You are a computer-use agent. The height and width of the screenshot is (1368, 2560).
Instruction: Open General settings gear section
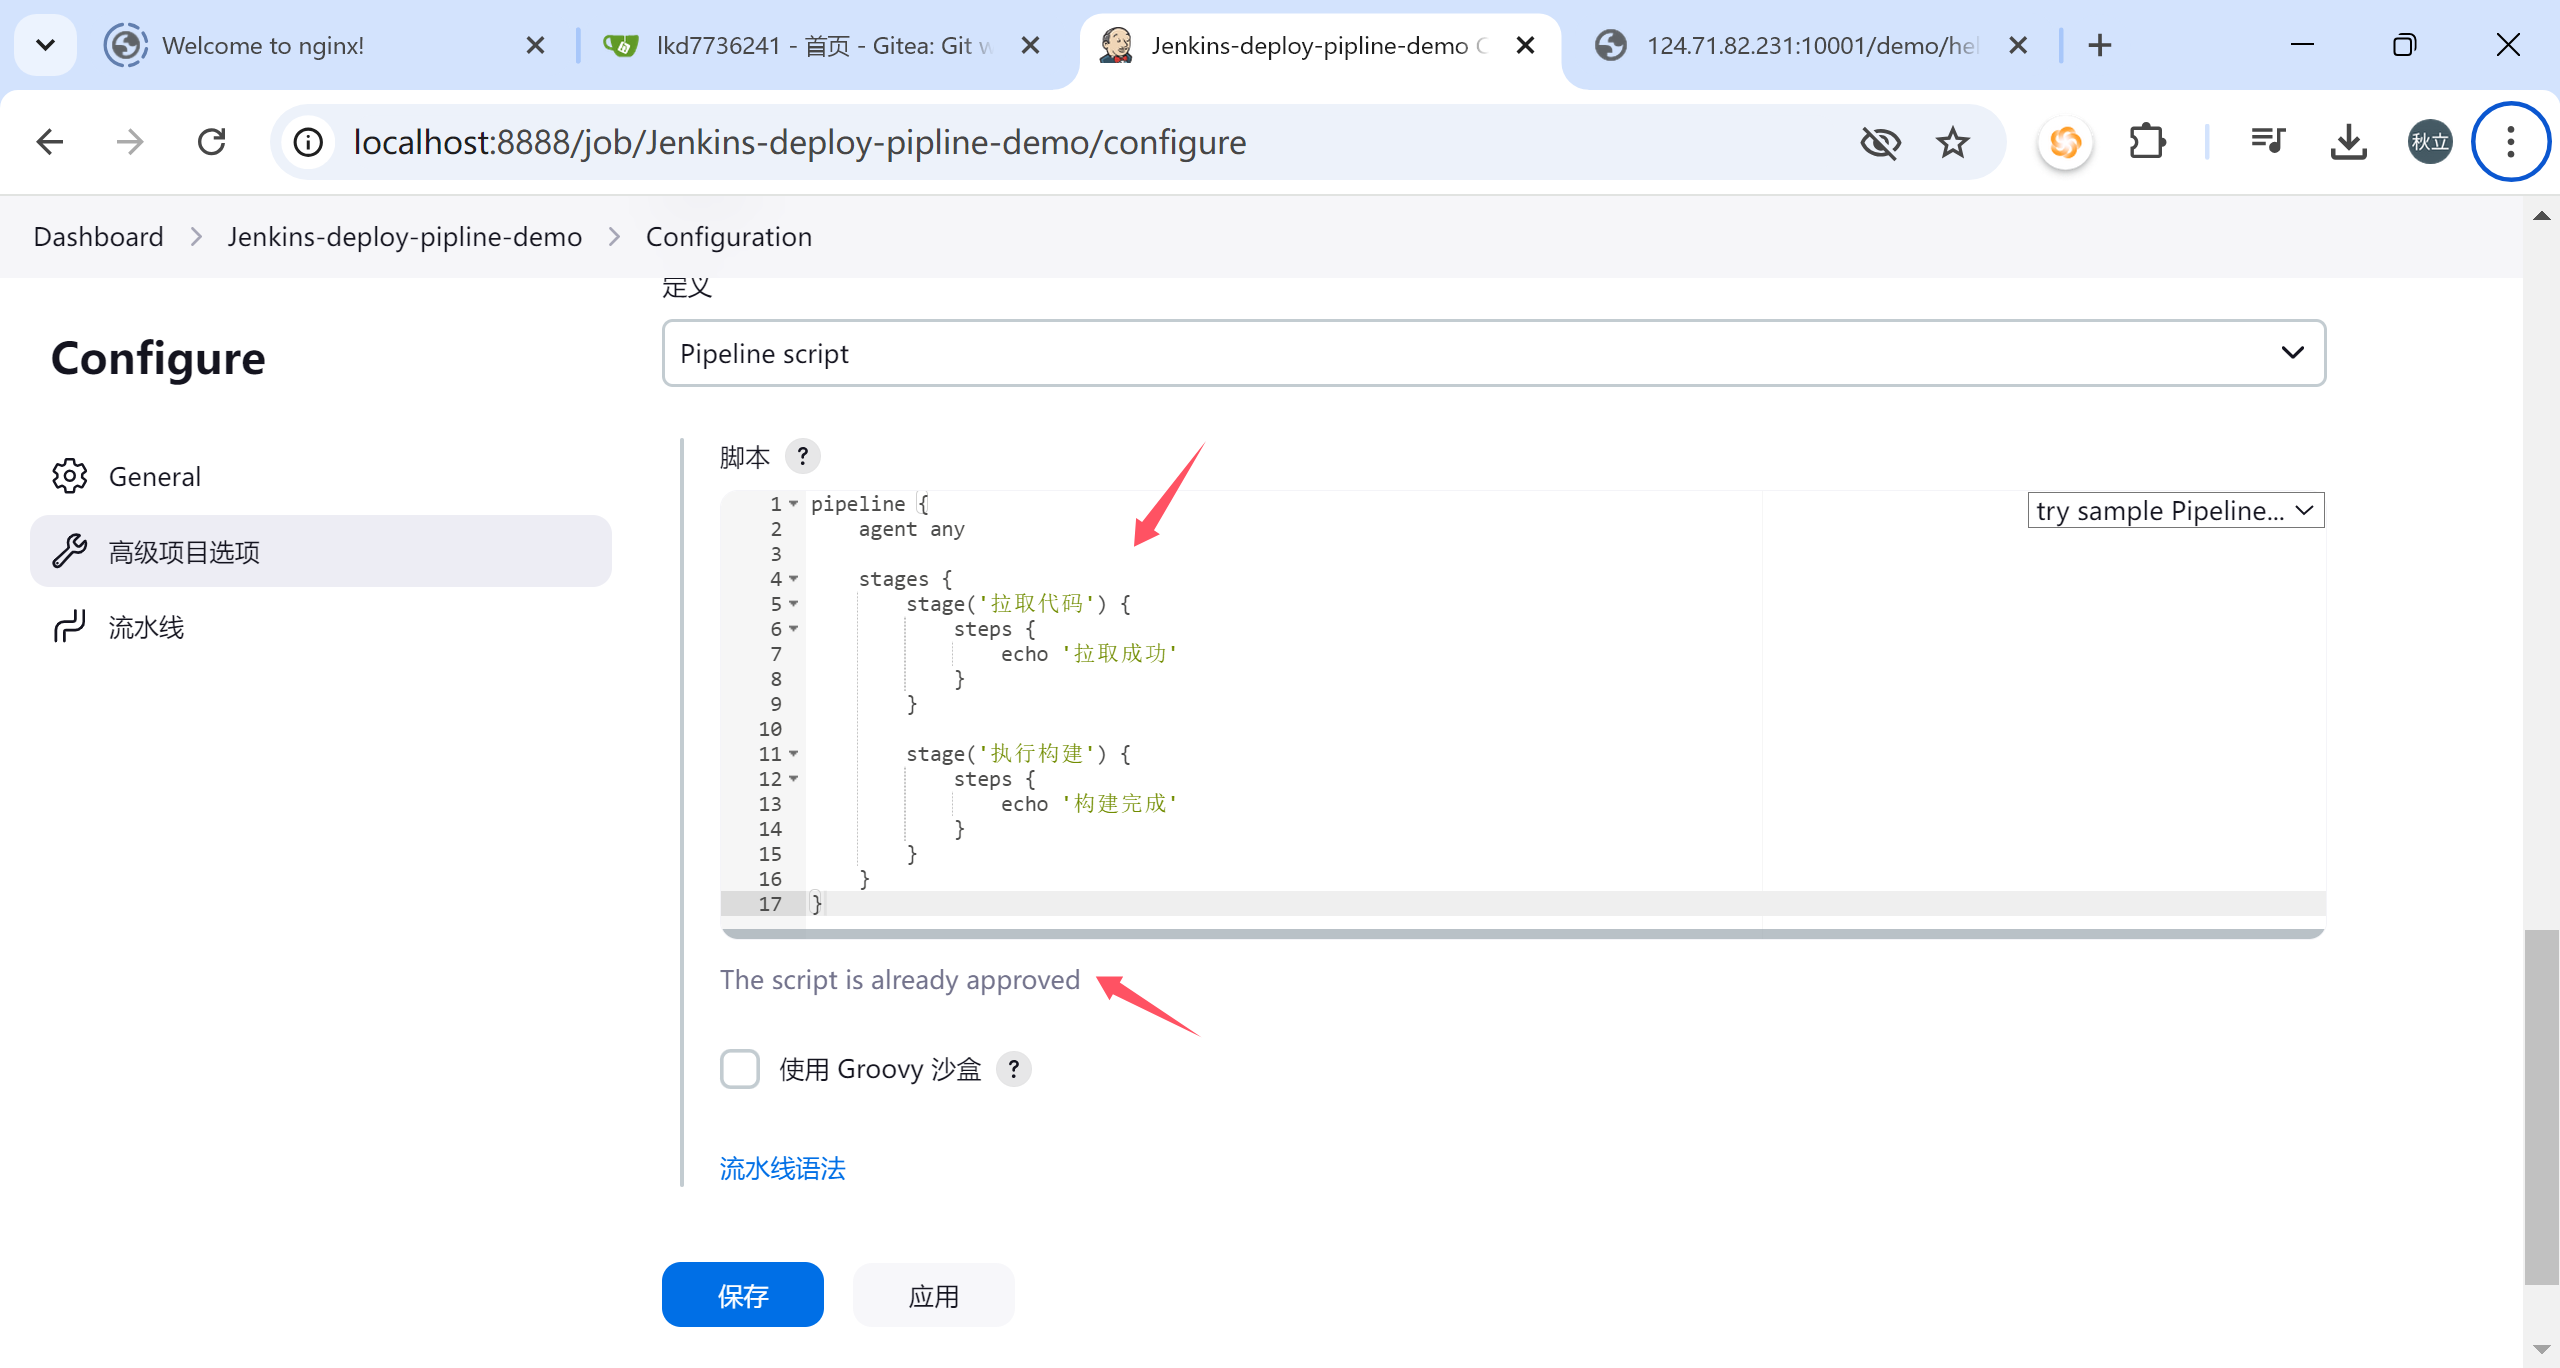point(154,476)
